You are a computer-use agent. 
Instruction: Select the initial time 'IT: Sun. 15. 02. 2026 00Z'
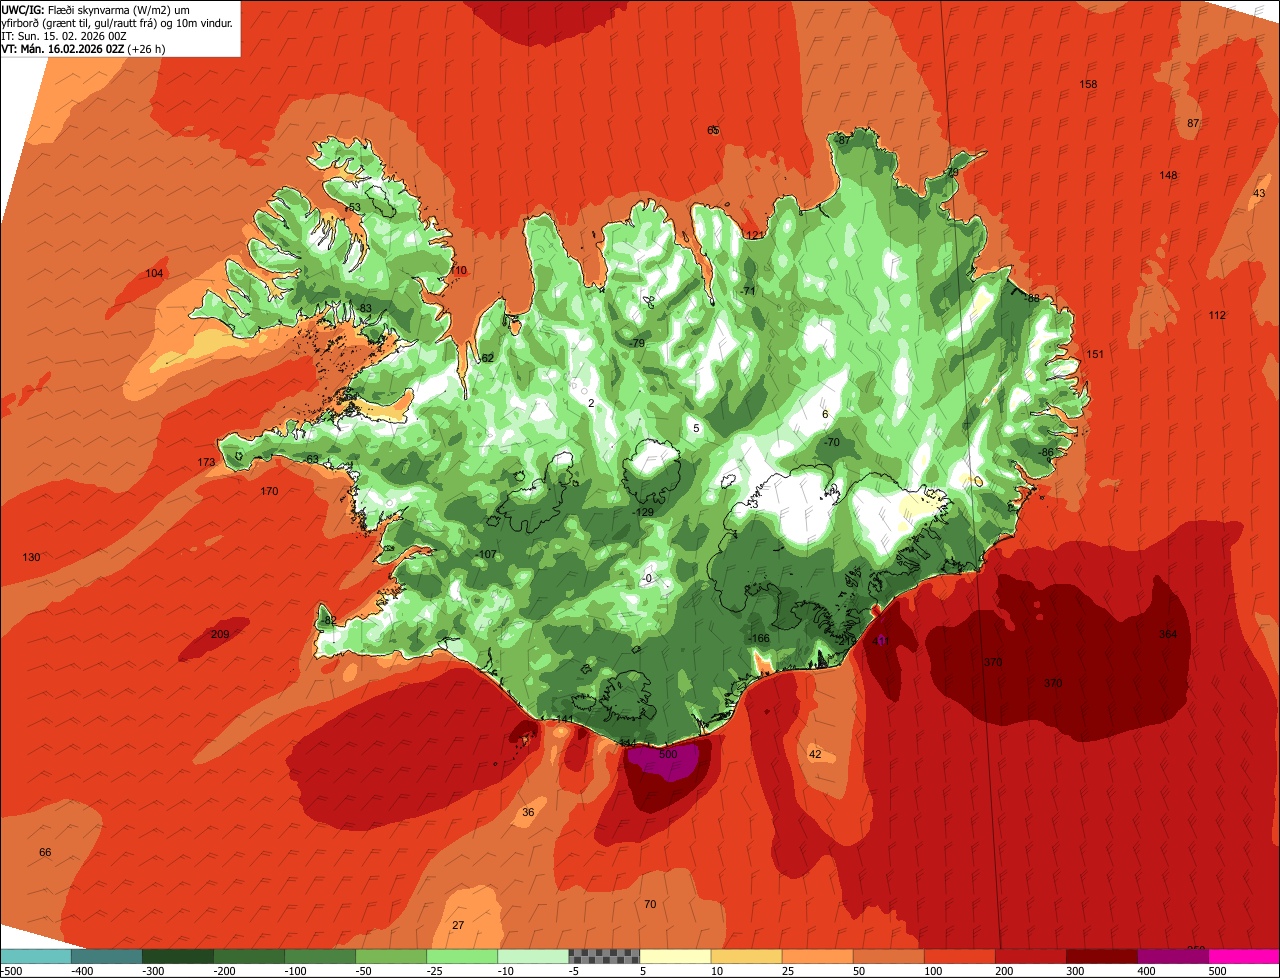tap(64, 35)
